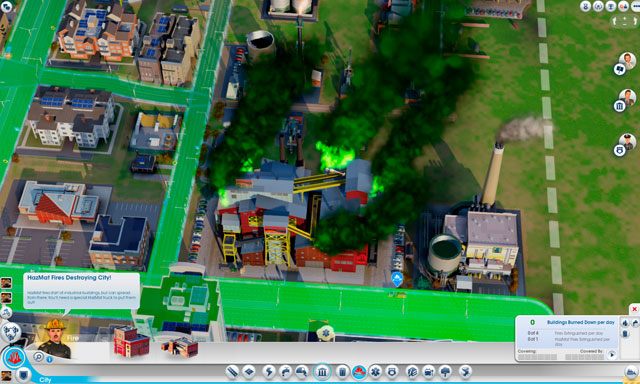The width and height of the screenshot is (640, 384).
Task: Click the top-left corner round icon
Action: click(7, 6)
